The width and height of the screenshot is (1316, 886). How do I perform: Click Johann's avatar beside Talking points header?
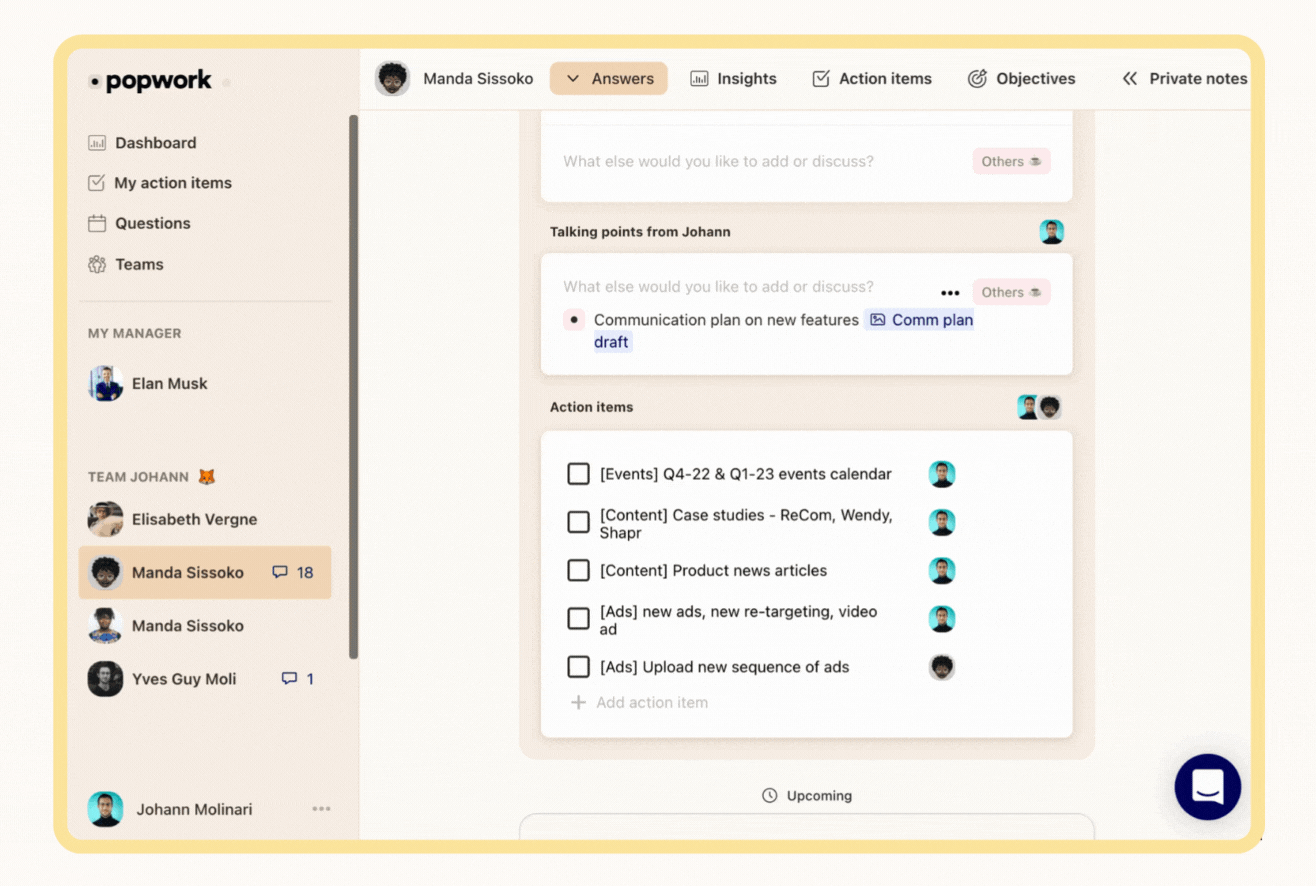pos(1052,232)
